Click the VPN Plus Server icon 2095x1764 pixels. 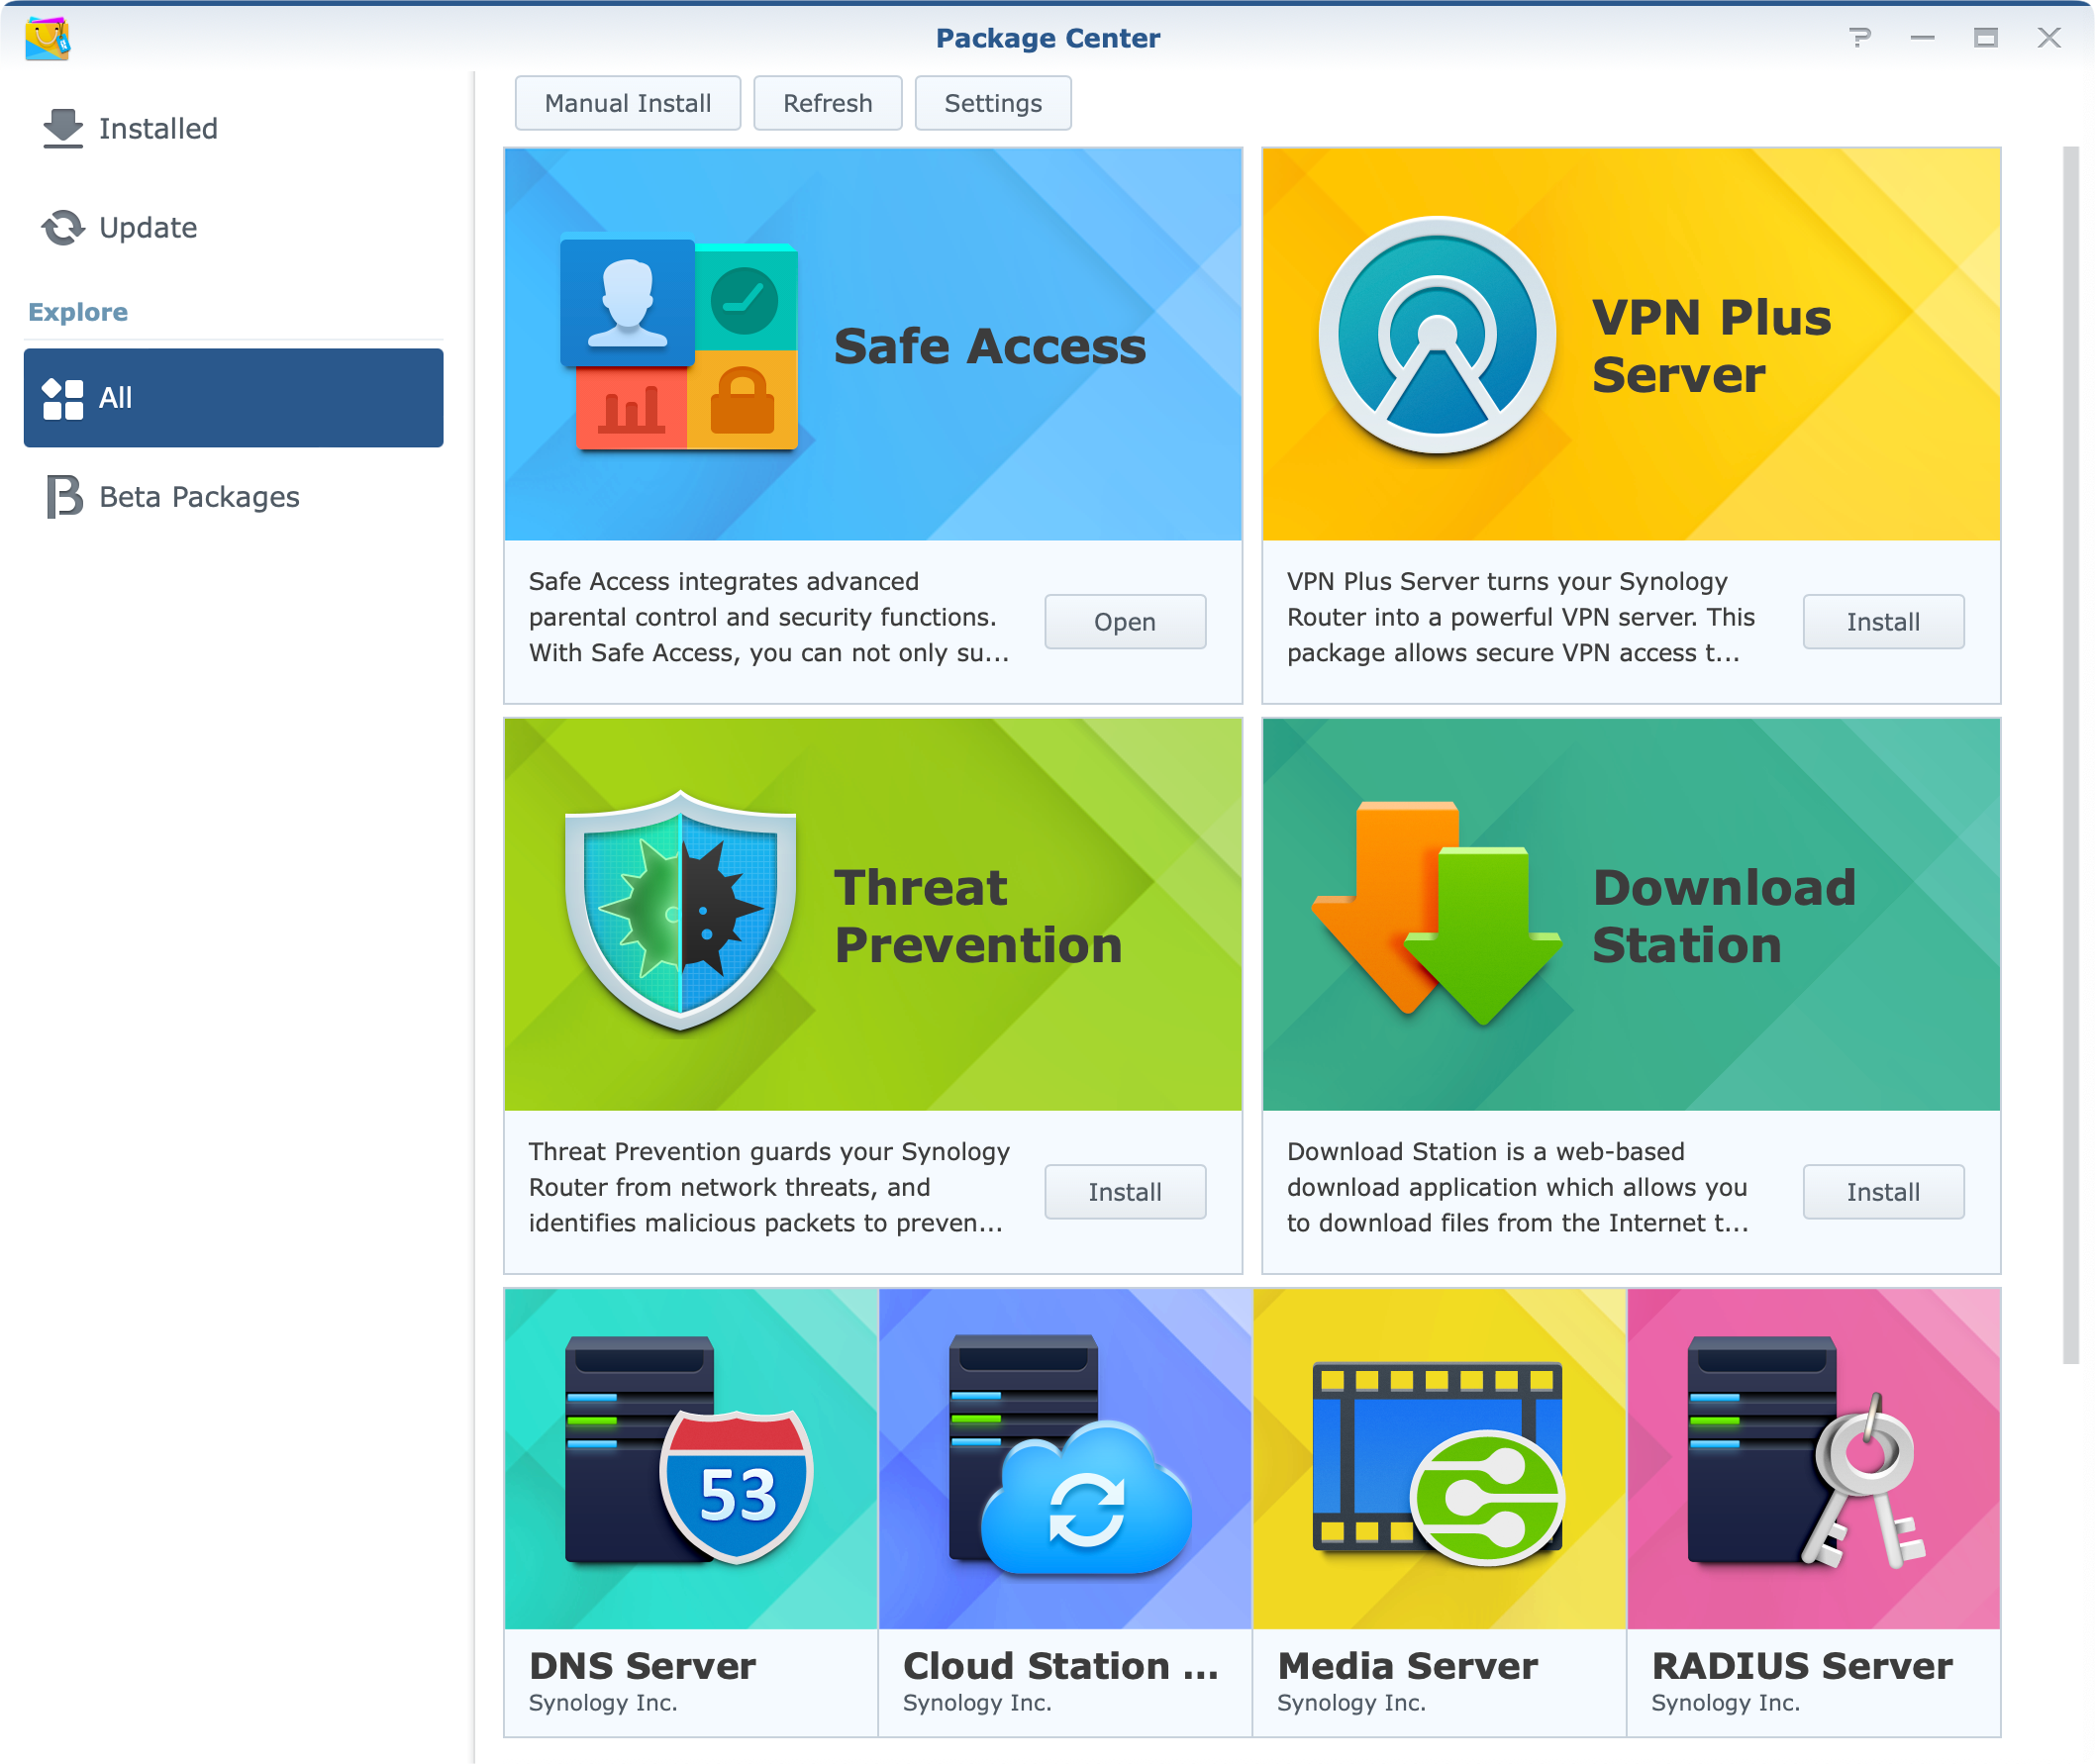coord(1437,334)
